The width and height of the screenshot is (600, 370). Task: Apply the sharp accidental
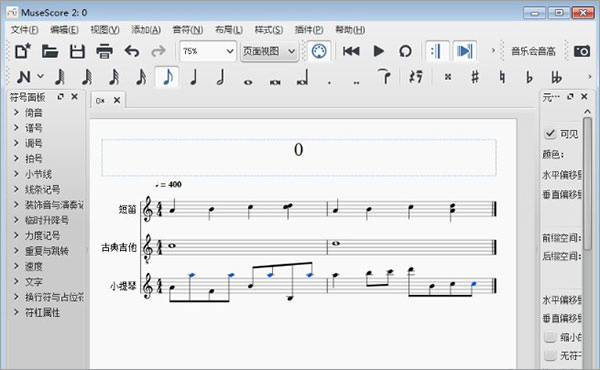(475, 77)
